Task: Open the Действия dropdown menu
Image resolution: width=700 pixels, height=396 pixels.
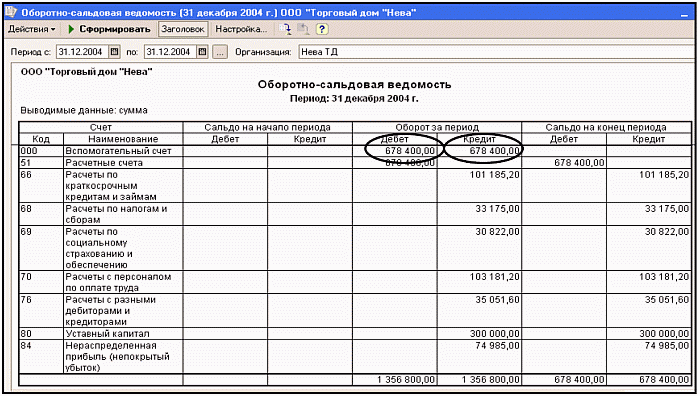Action: tap(32, 29)
